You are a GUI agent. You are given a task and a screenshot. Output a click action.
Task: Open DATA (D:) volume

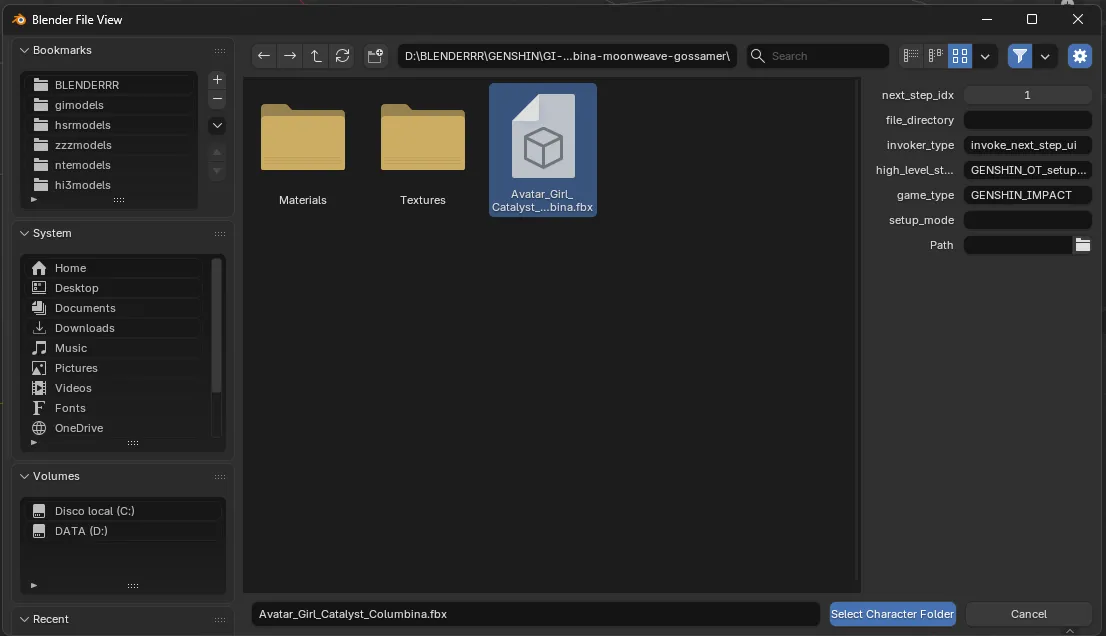[123, 531]
